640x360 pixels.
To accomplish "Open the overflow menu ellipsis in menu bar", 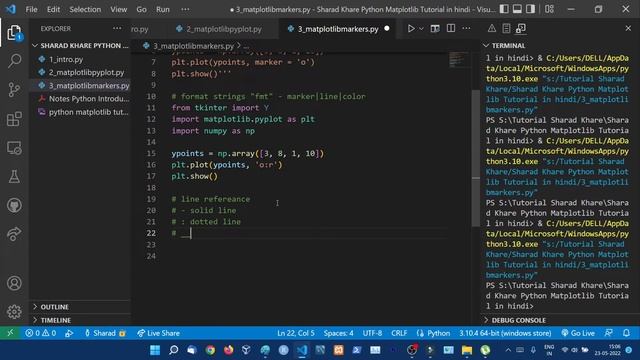I will pyautogui.click(x=185, y=9).
